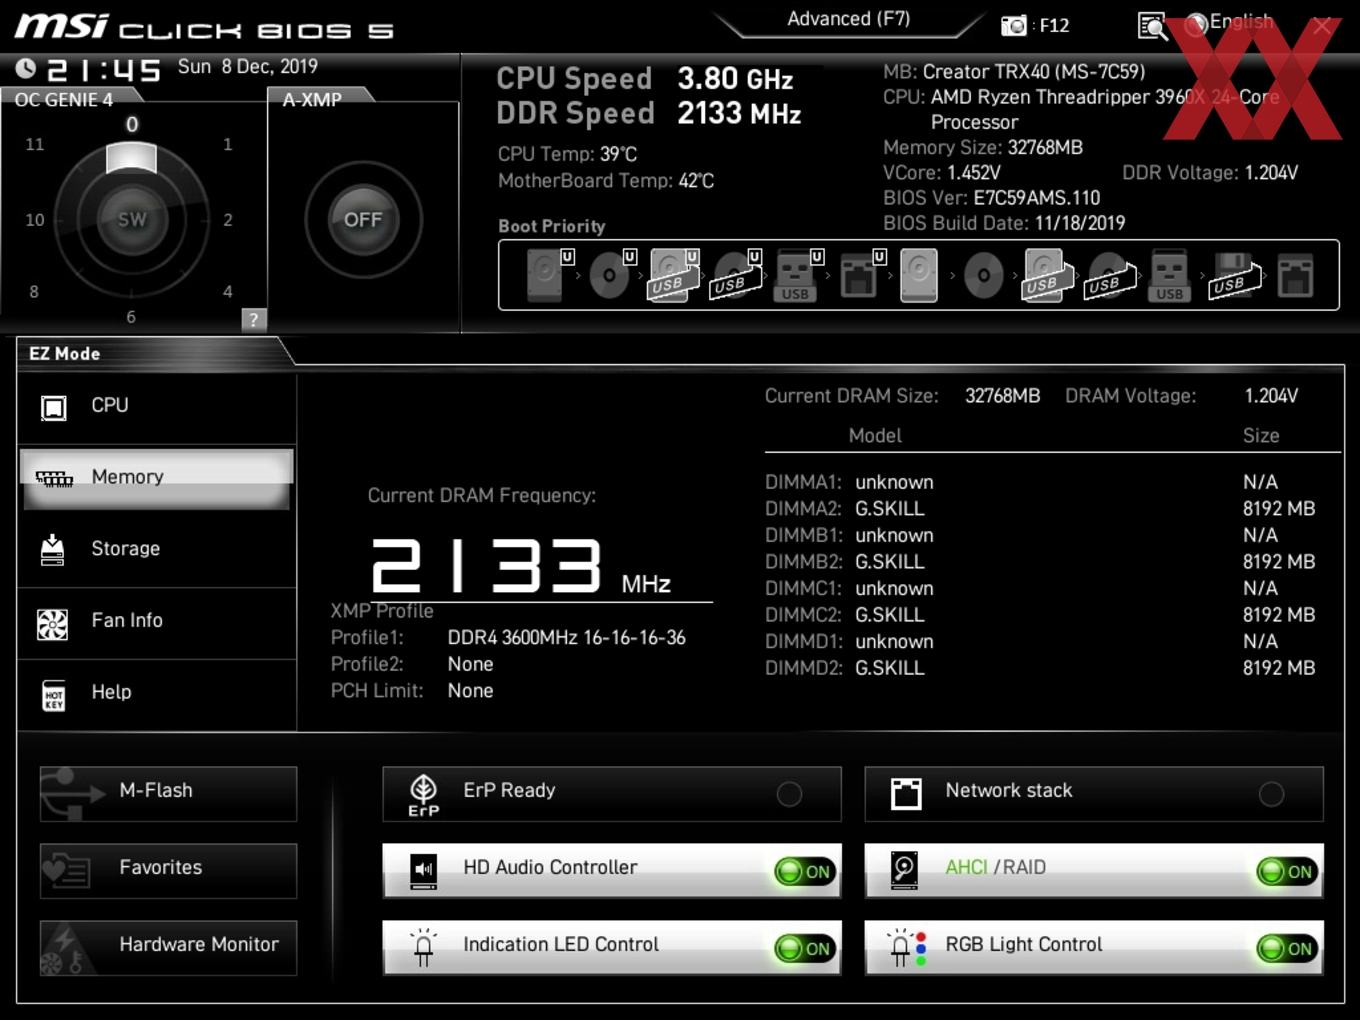Image resolution: width=1360 pixels, height=1020 pixels.
Task: Adjust the OC Genie 4 dial knob at 0
Action: coord(131,157)
